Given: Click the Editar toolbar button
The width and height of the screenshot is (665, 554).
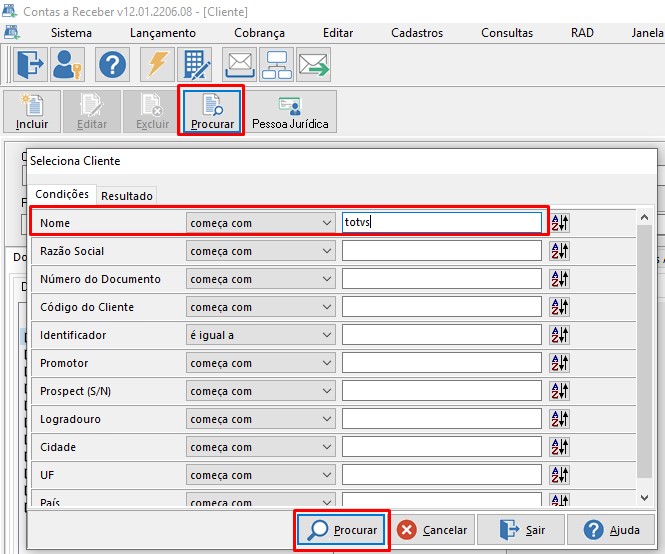Looking at the screenshot, I should 92,112.
